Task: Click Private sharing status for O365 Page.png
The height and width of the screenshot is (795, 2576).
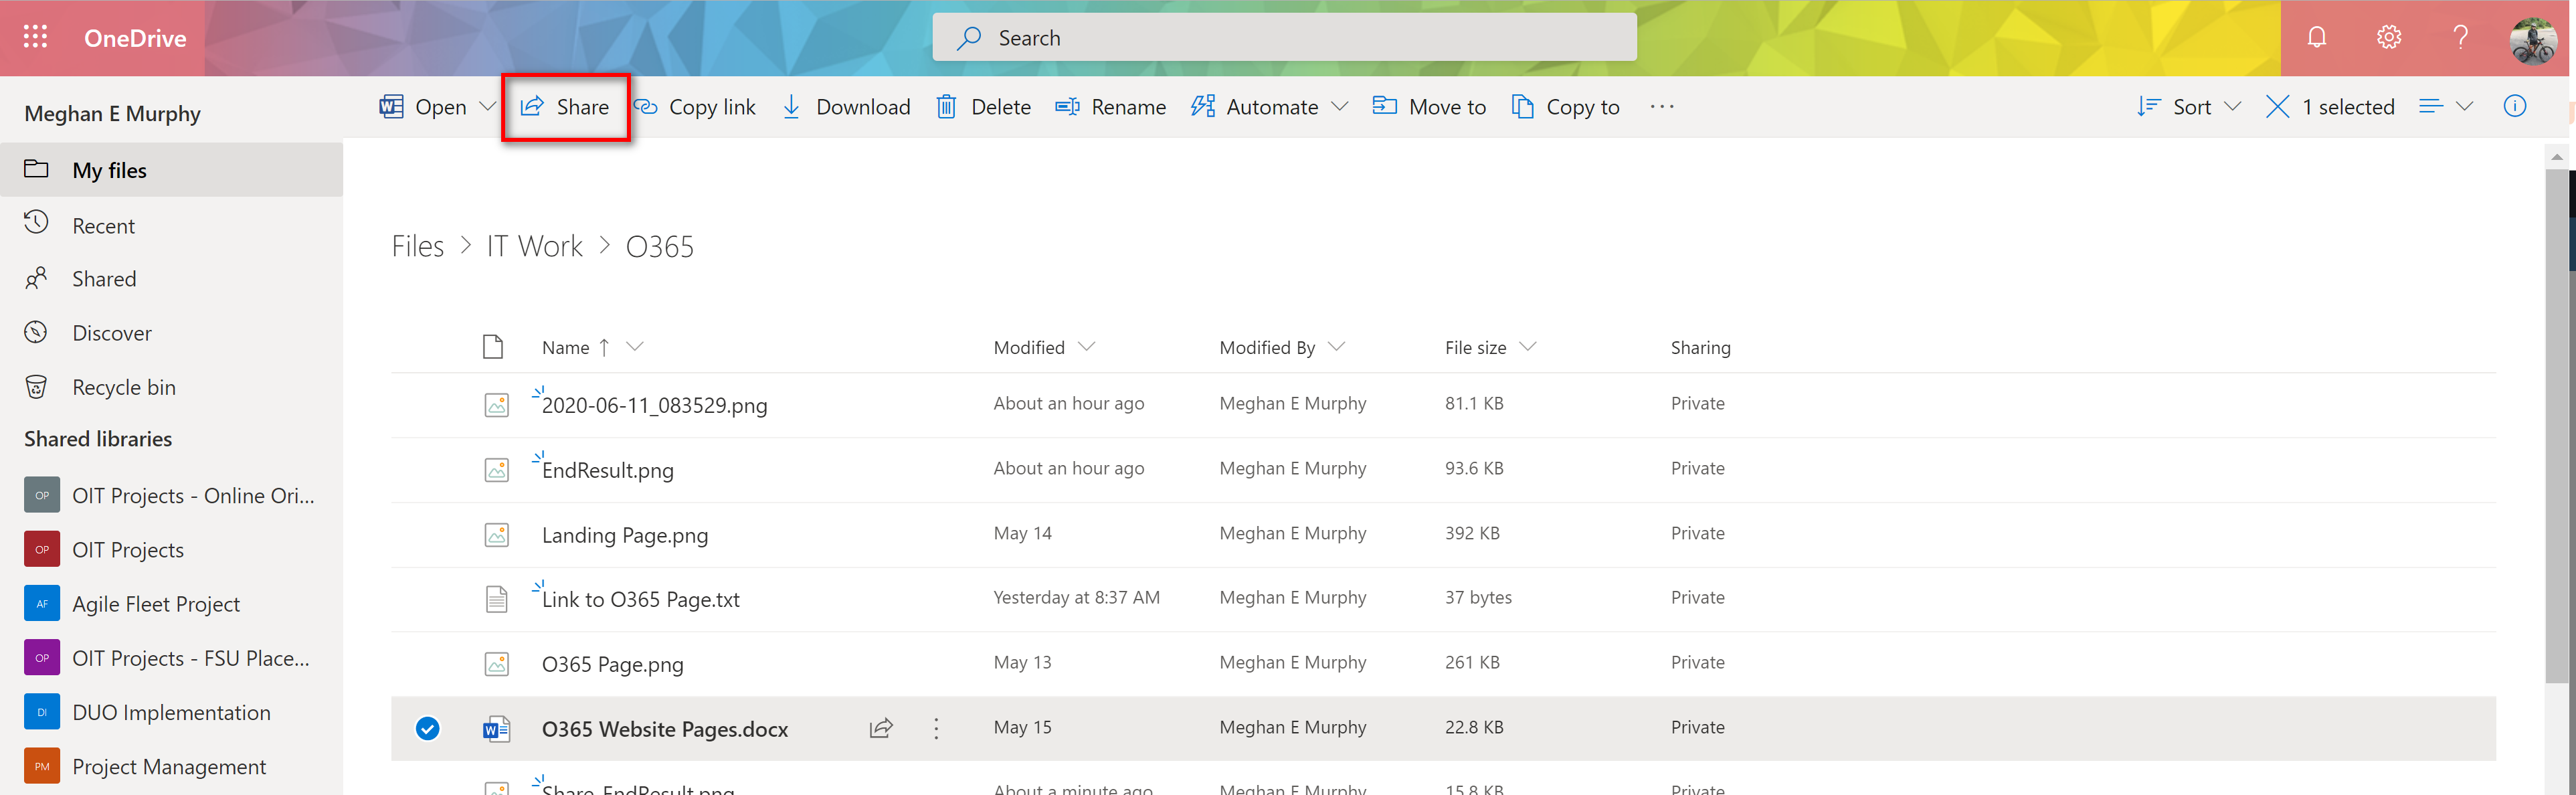Action: pyautogui.click(x=1697, y=662)
